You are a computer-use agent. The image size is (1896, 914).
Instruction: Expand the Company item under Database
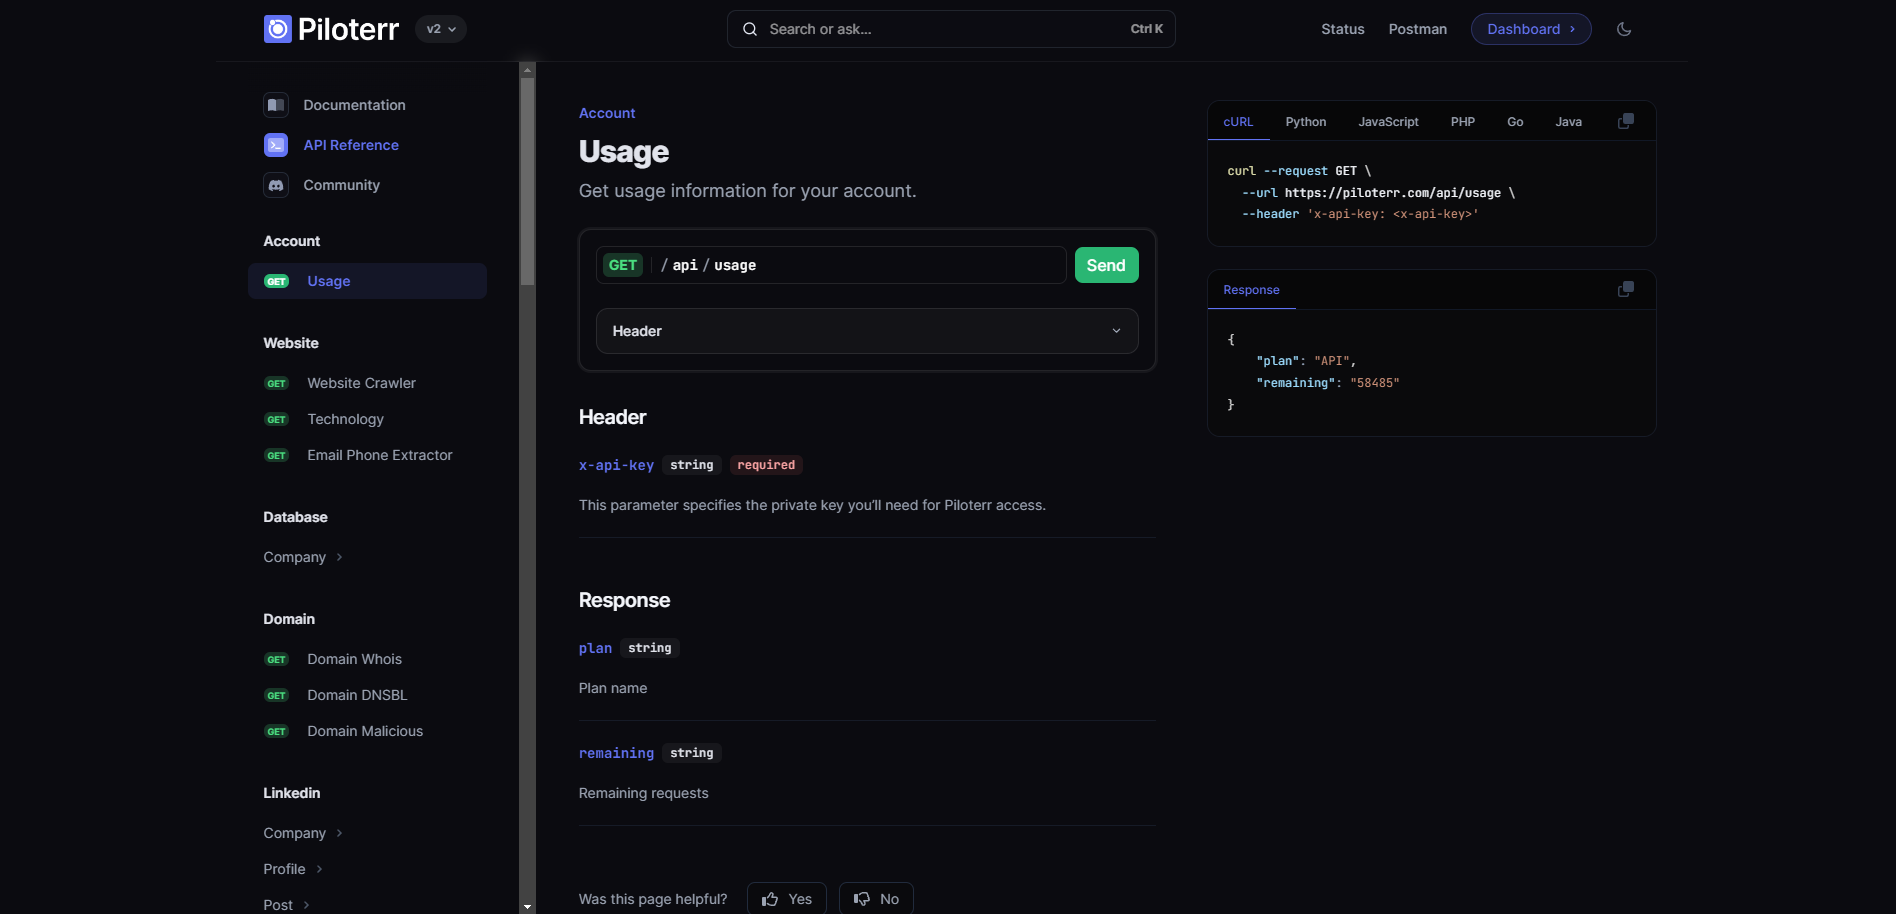[302, 557]
